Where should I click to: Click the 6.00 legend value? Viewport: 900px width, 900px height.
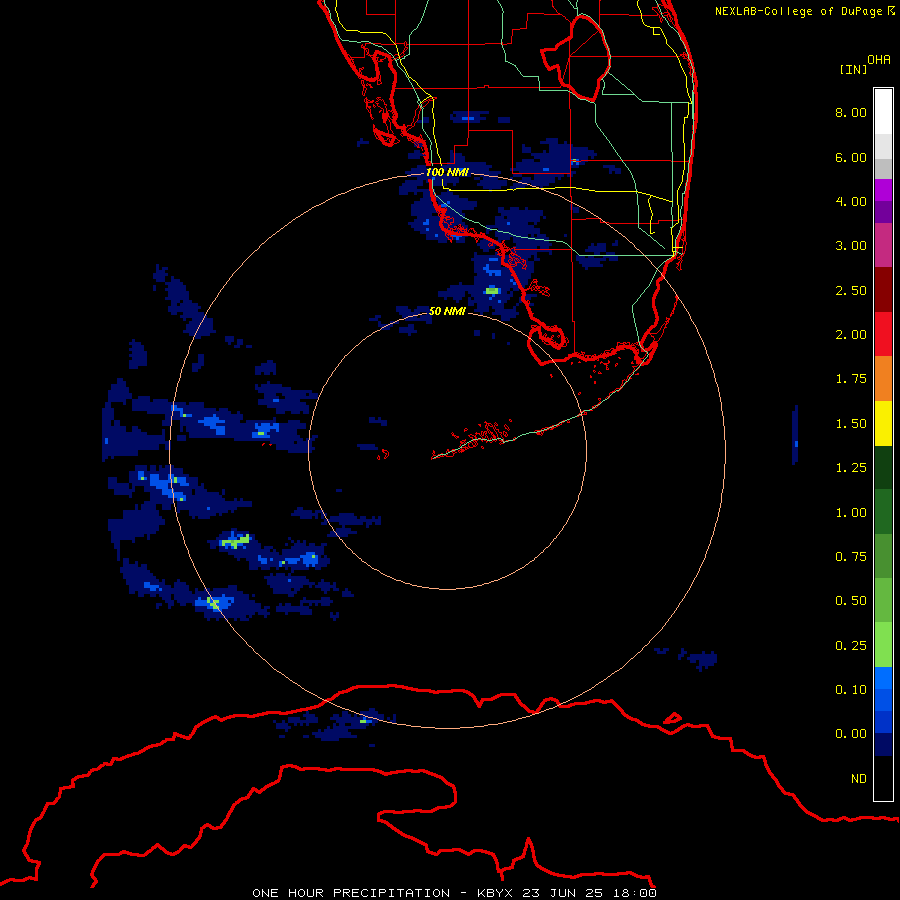point(851,157)
